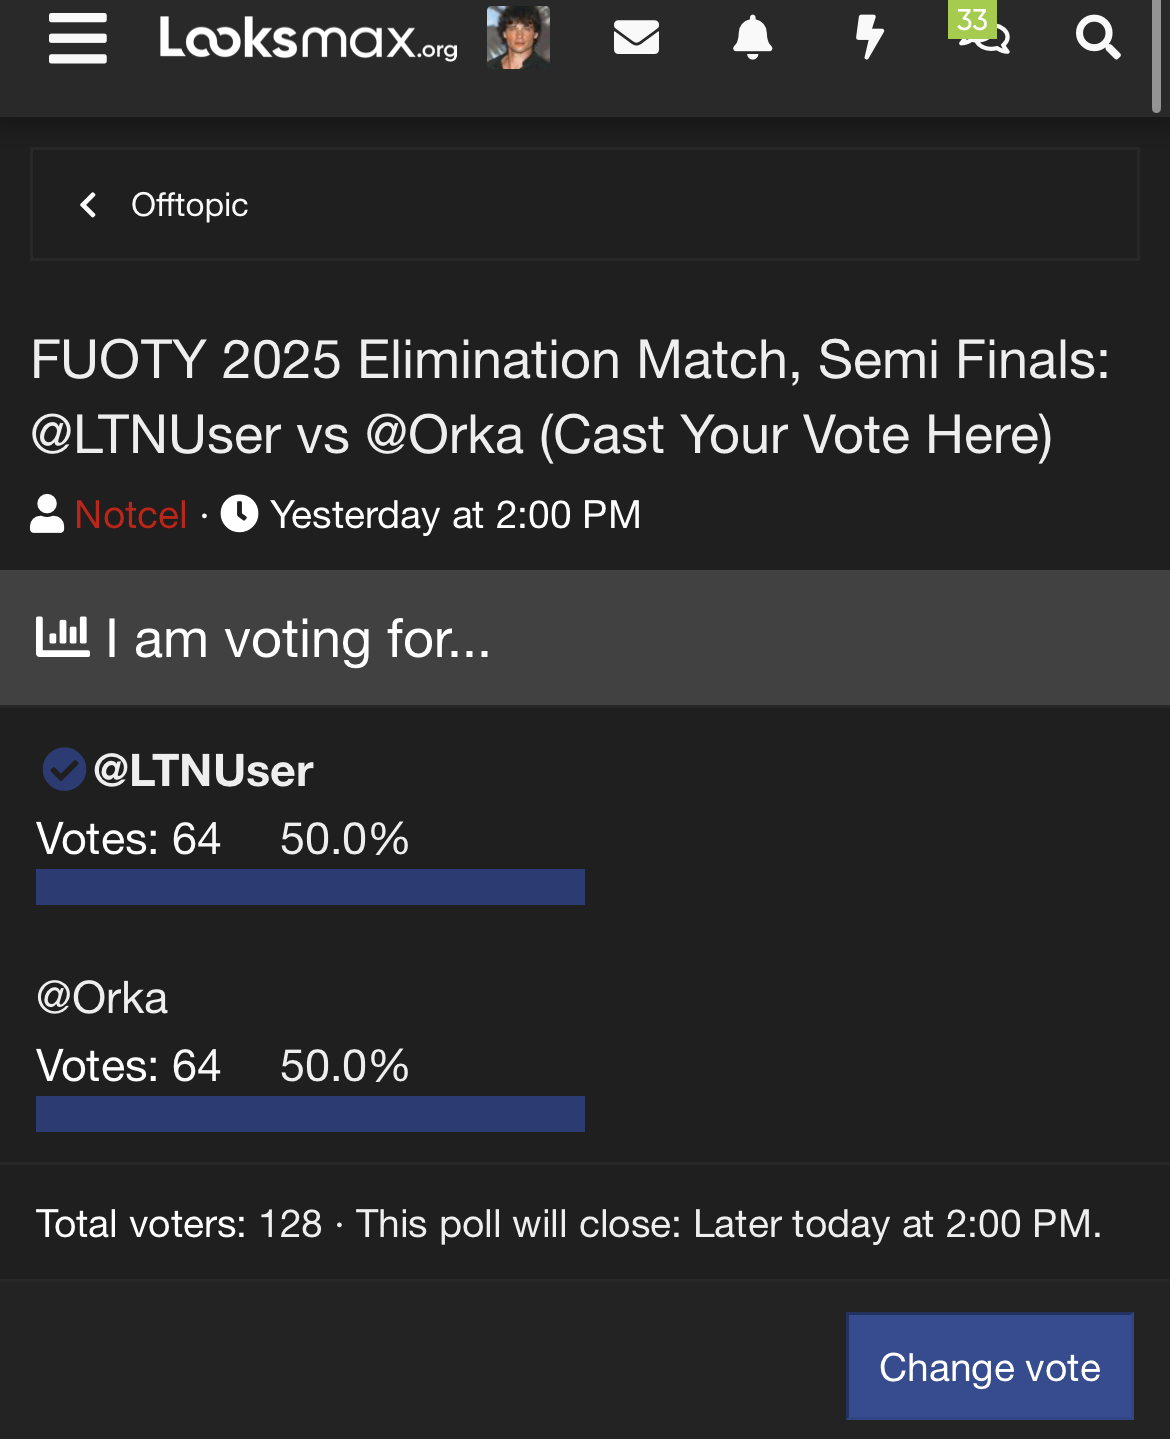Viewport: 1170px width, 1439px height.
Task: Click the lightning bolt icon
Action: [x=869, y=38]
